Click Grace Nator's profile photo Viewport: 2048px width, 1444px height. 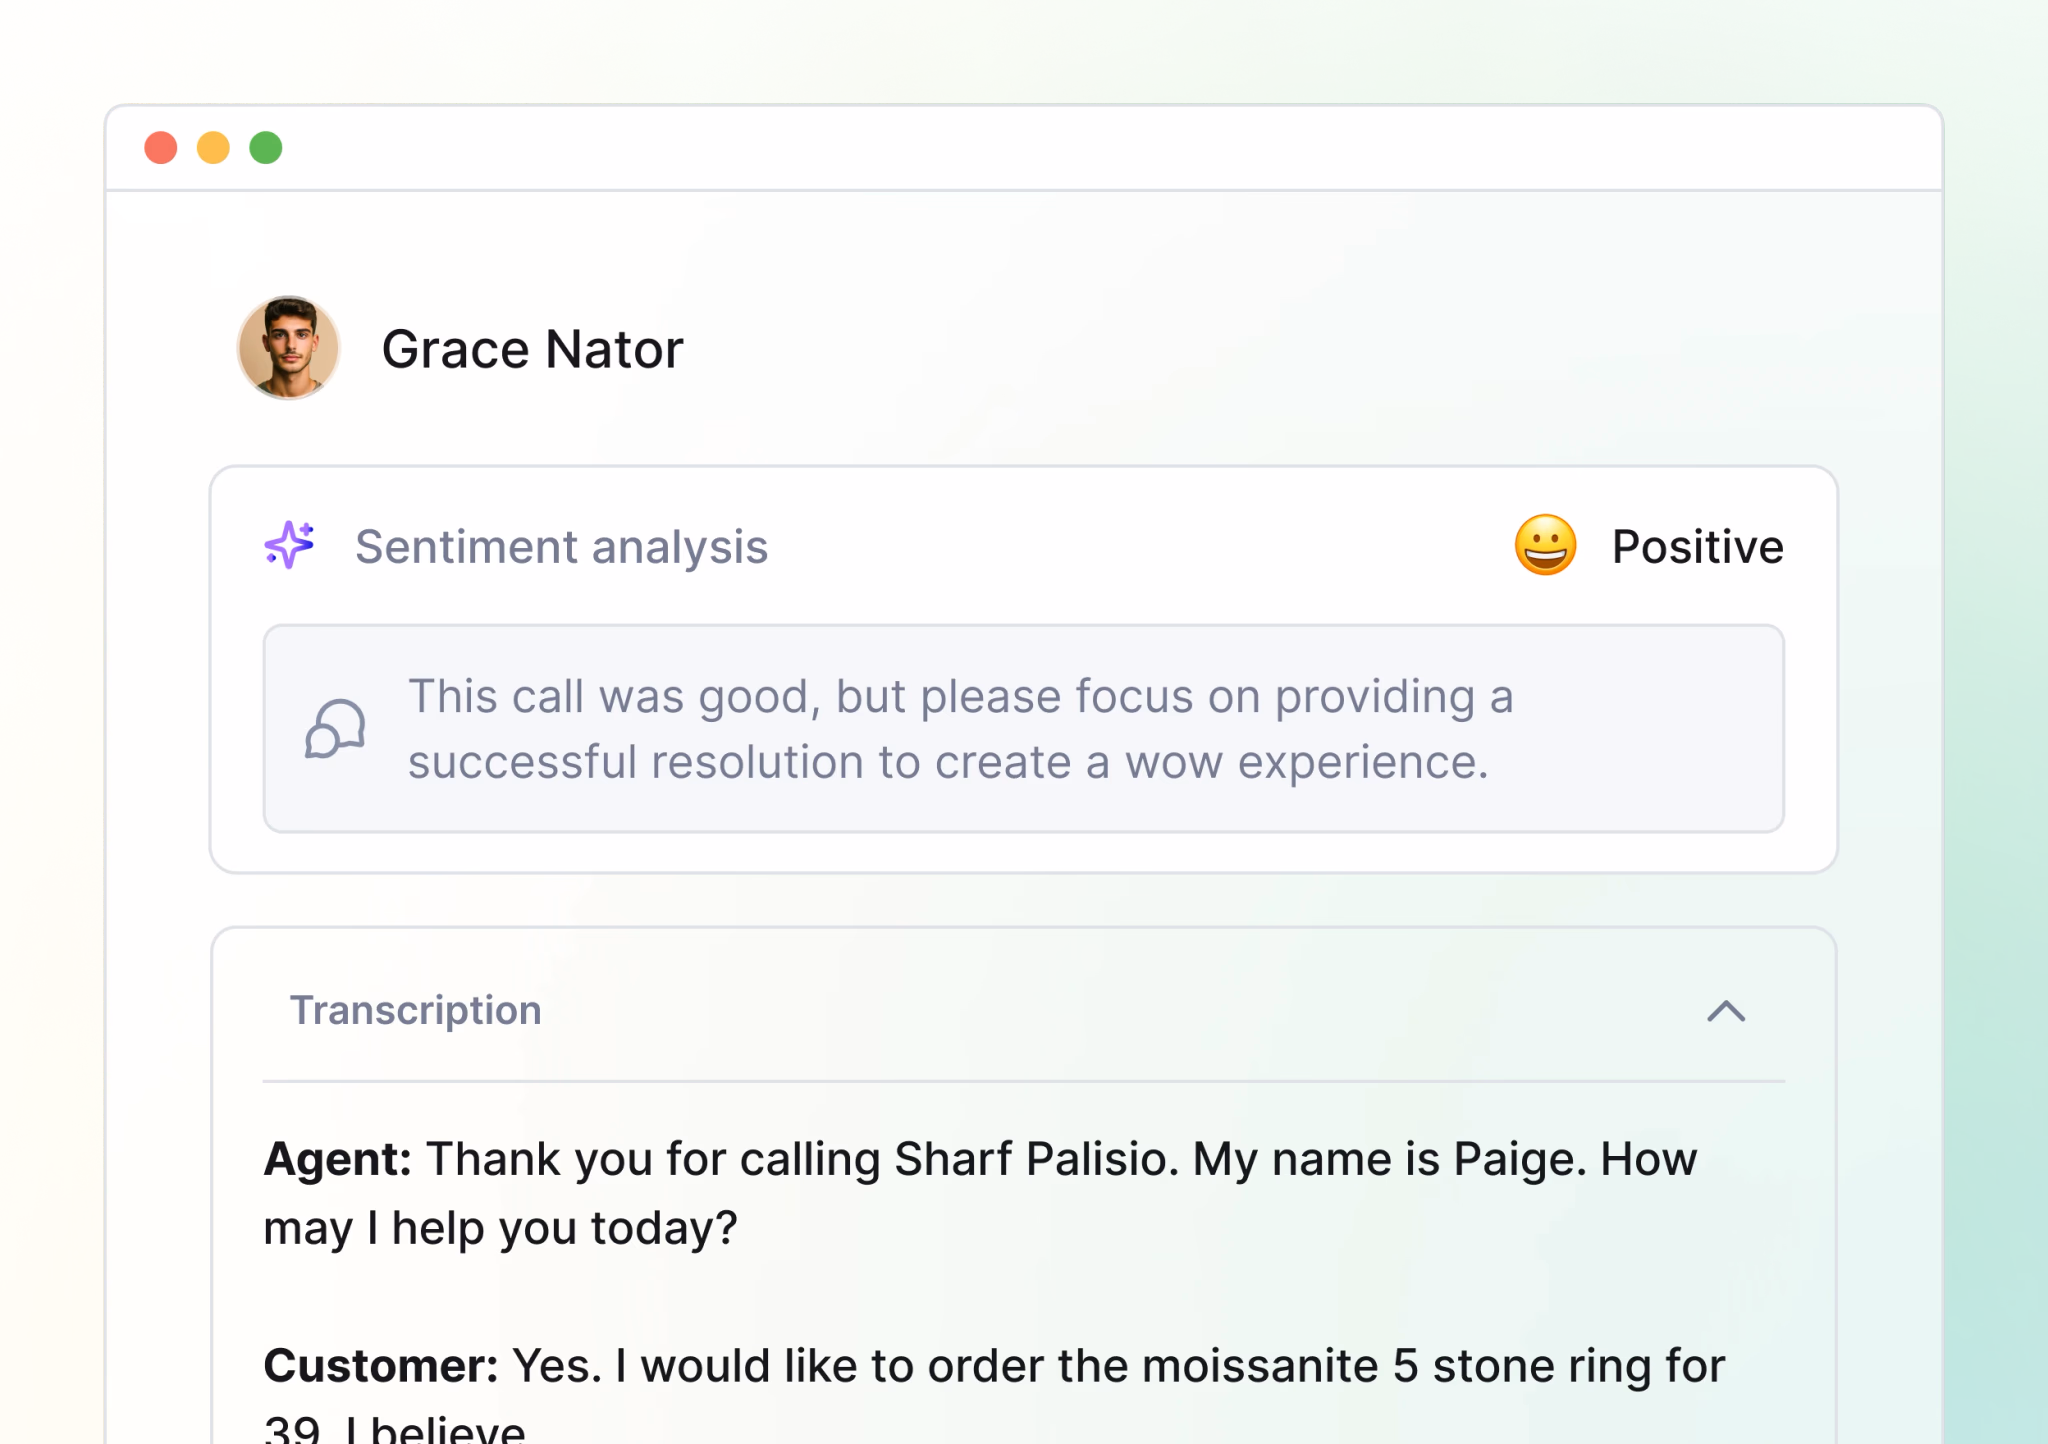(x=289, y=348)
